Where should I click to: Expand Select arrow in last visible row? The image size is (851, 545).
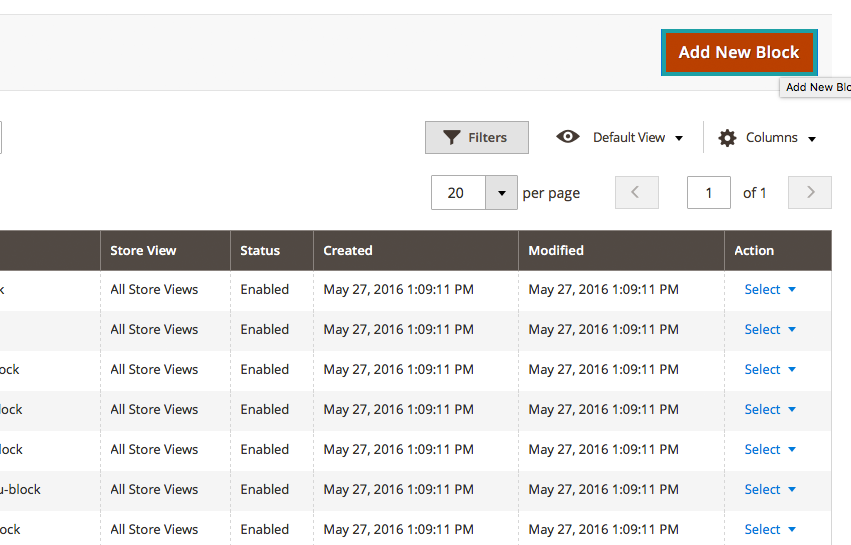[792, 530]
